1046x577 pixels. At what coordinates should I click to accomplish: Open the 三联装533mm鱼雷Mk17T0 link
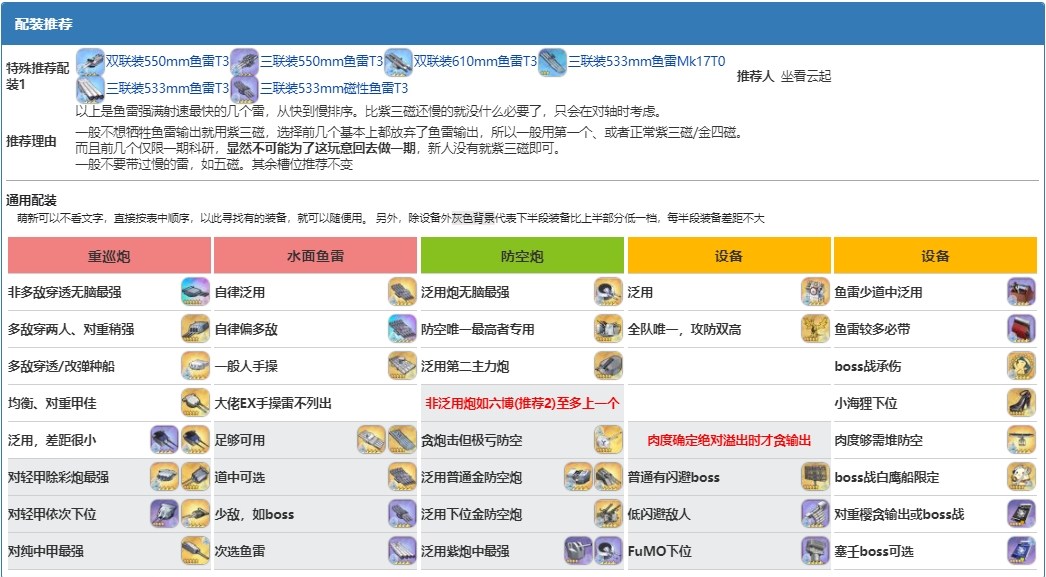pos(646,61)
